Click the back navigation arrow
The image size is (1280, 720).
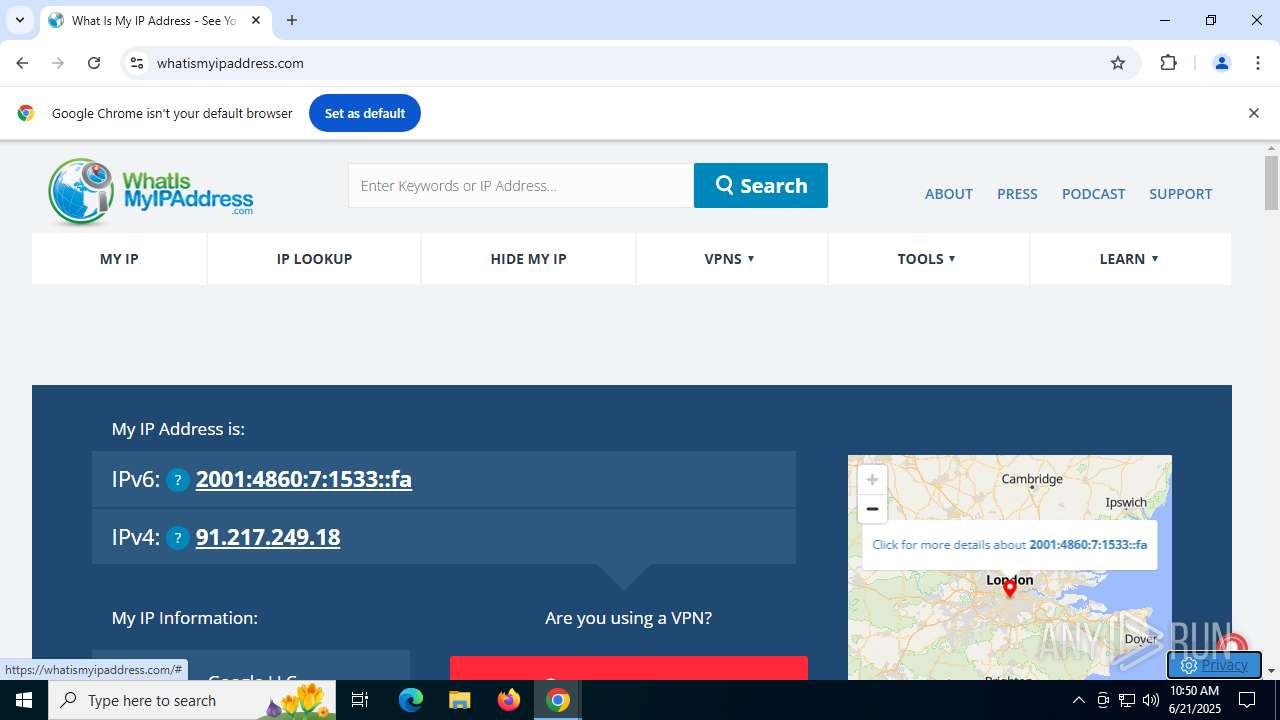coord(22,63)
